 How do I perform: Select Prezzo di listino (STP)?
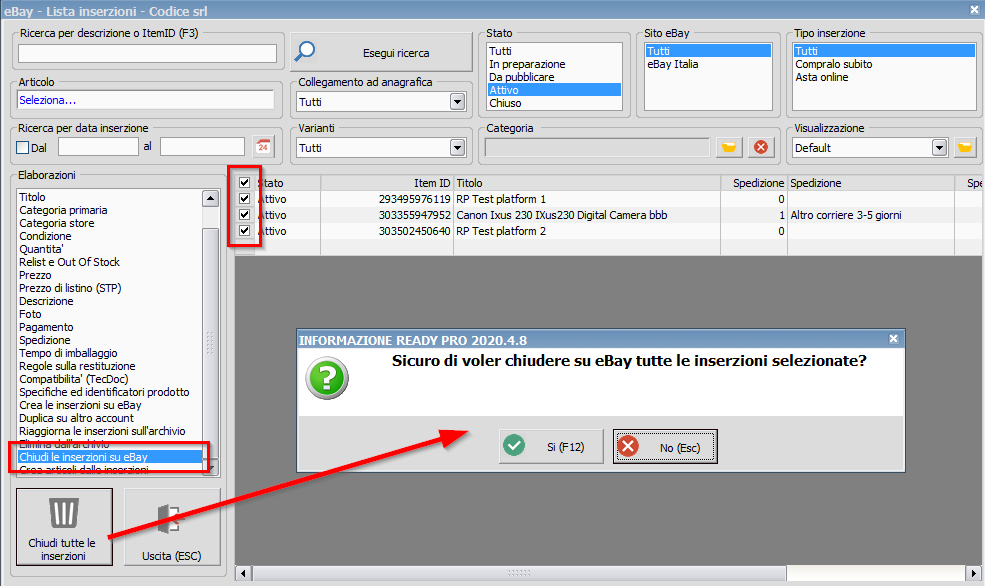(109, 288)
